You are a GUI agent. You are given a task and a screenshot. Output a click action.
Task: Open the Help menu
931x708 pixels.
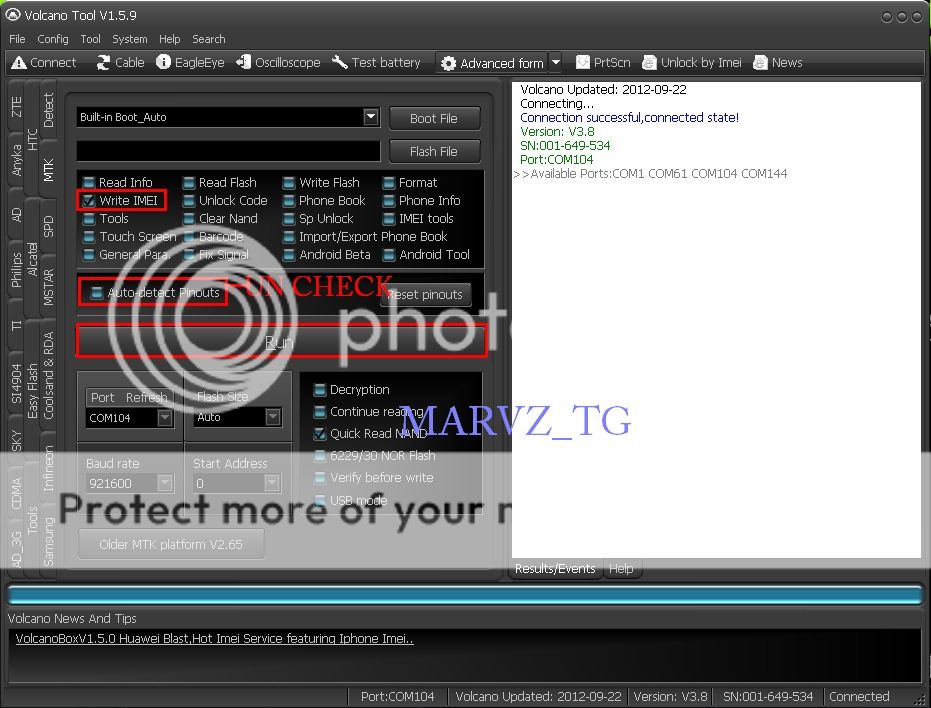(169, 39)
